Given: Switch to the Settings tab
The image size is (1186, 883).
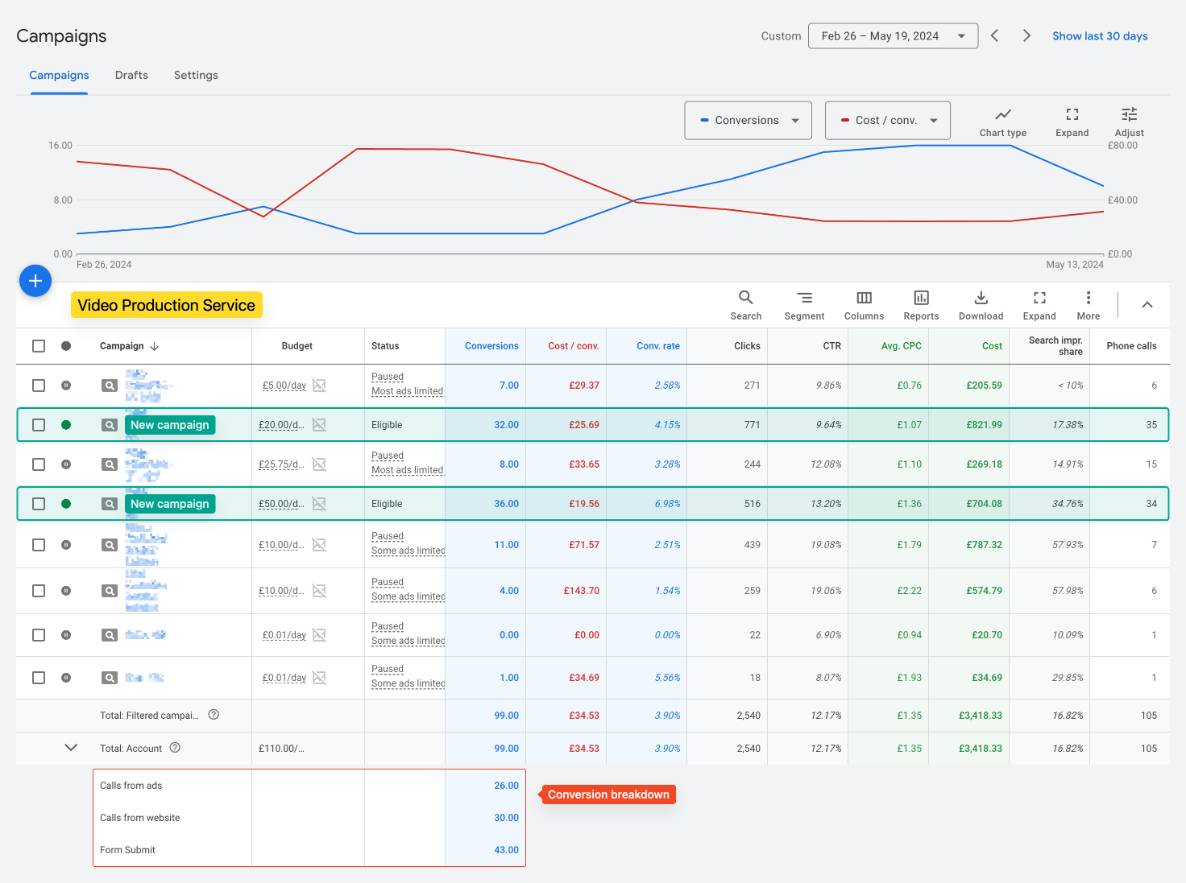Looking at the screenshot, I should [x=196, y=75].
